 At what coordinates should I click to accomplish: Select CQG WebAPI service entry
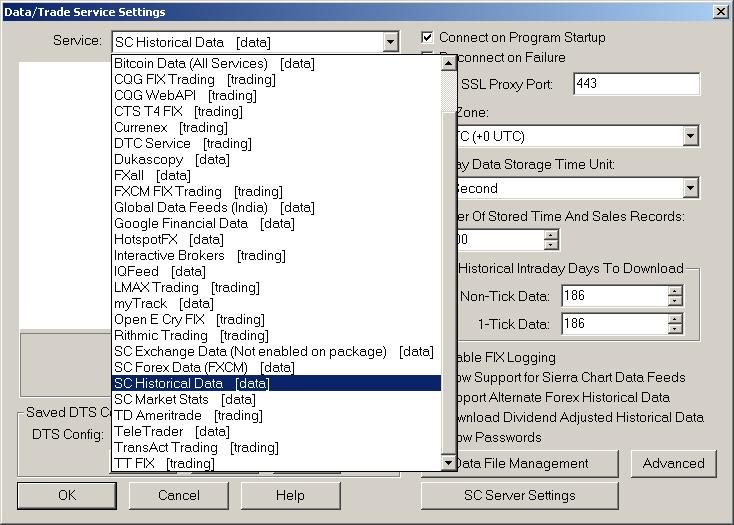click(277, 95)
